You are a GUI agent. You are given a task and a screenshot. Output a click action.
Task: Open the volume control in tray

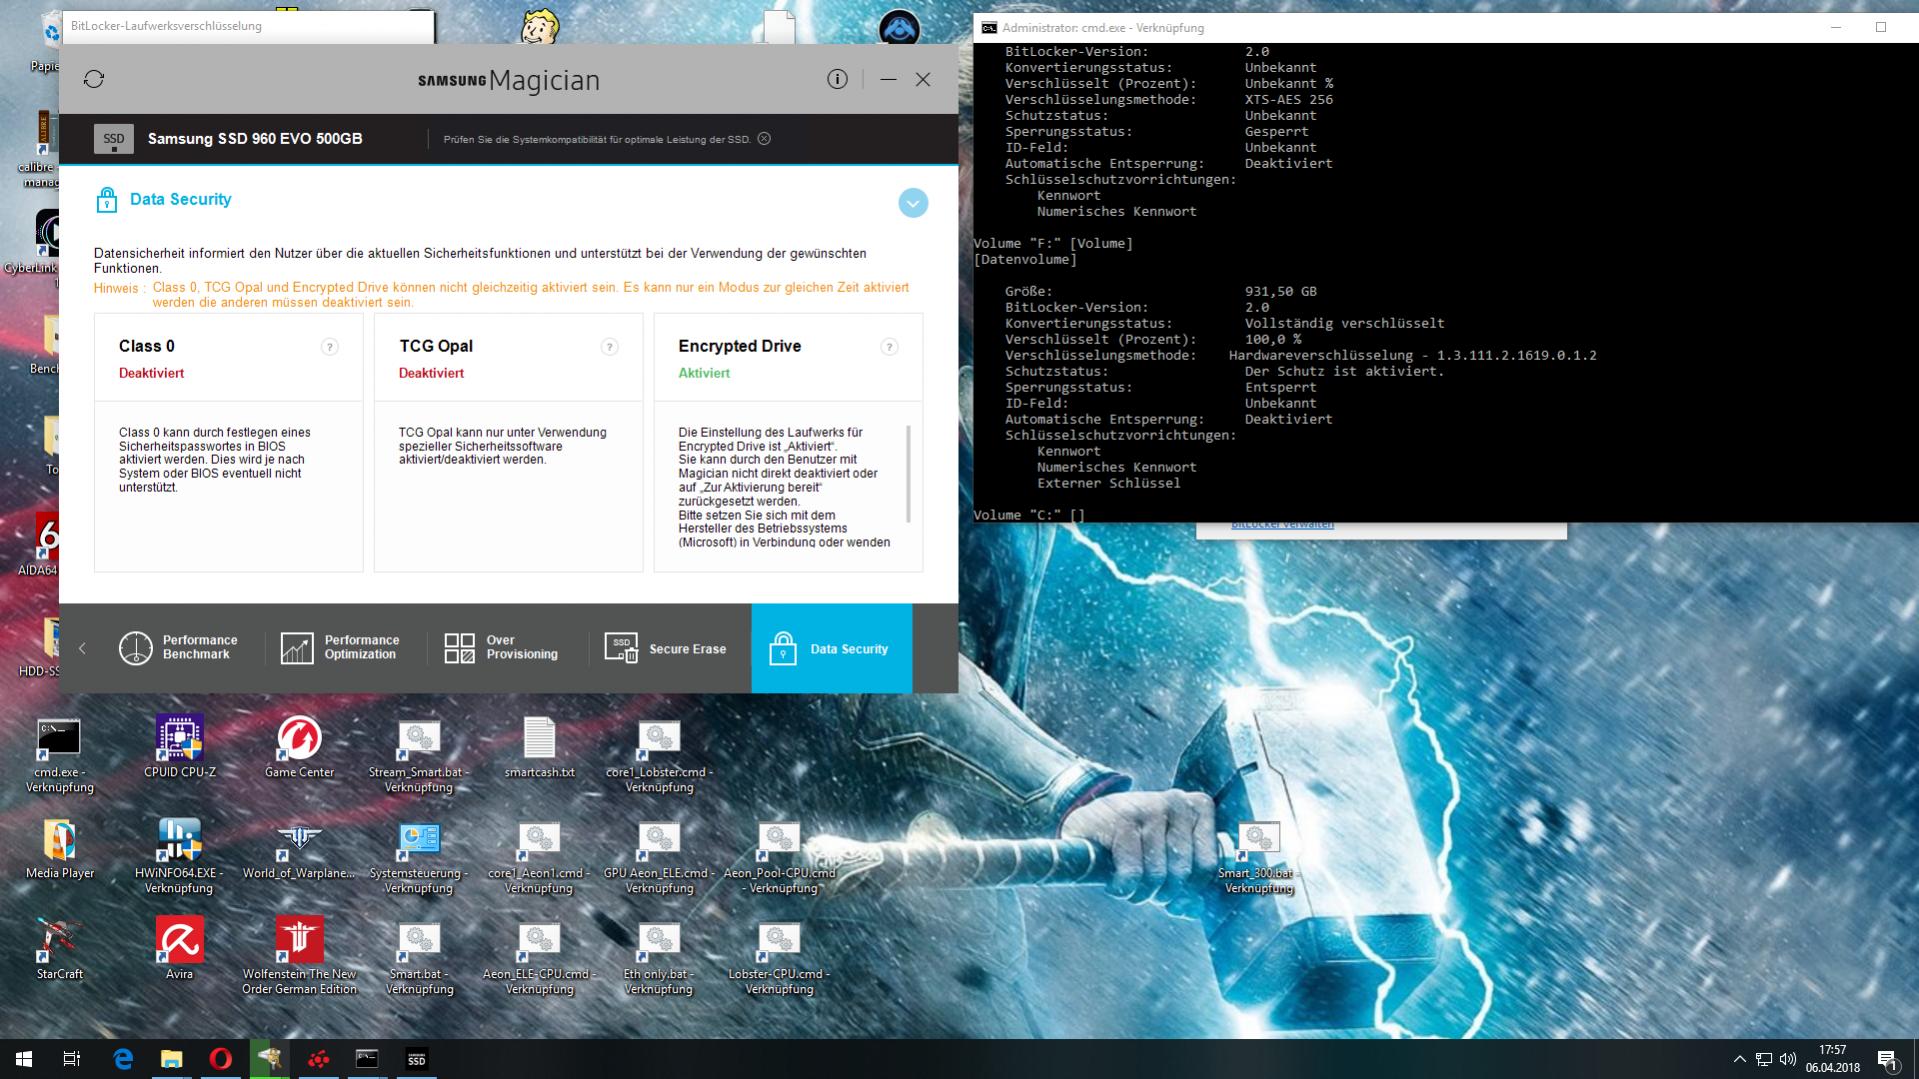(x=1787, y=1059)
